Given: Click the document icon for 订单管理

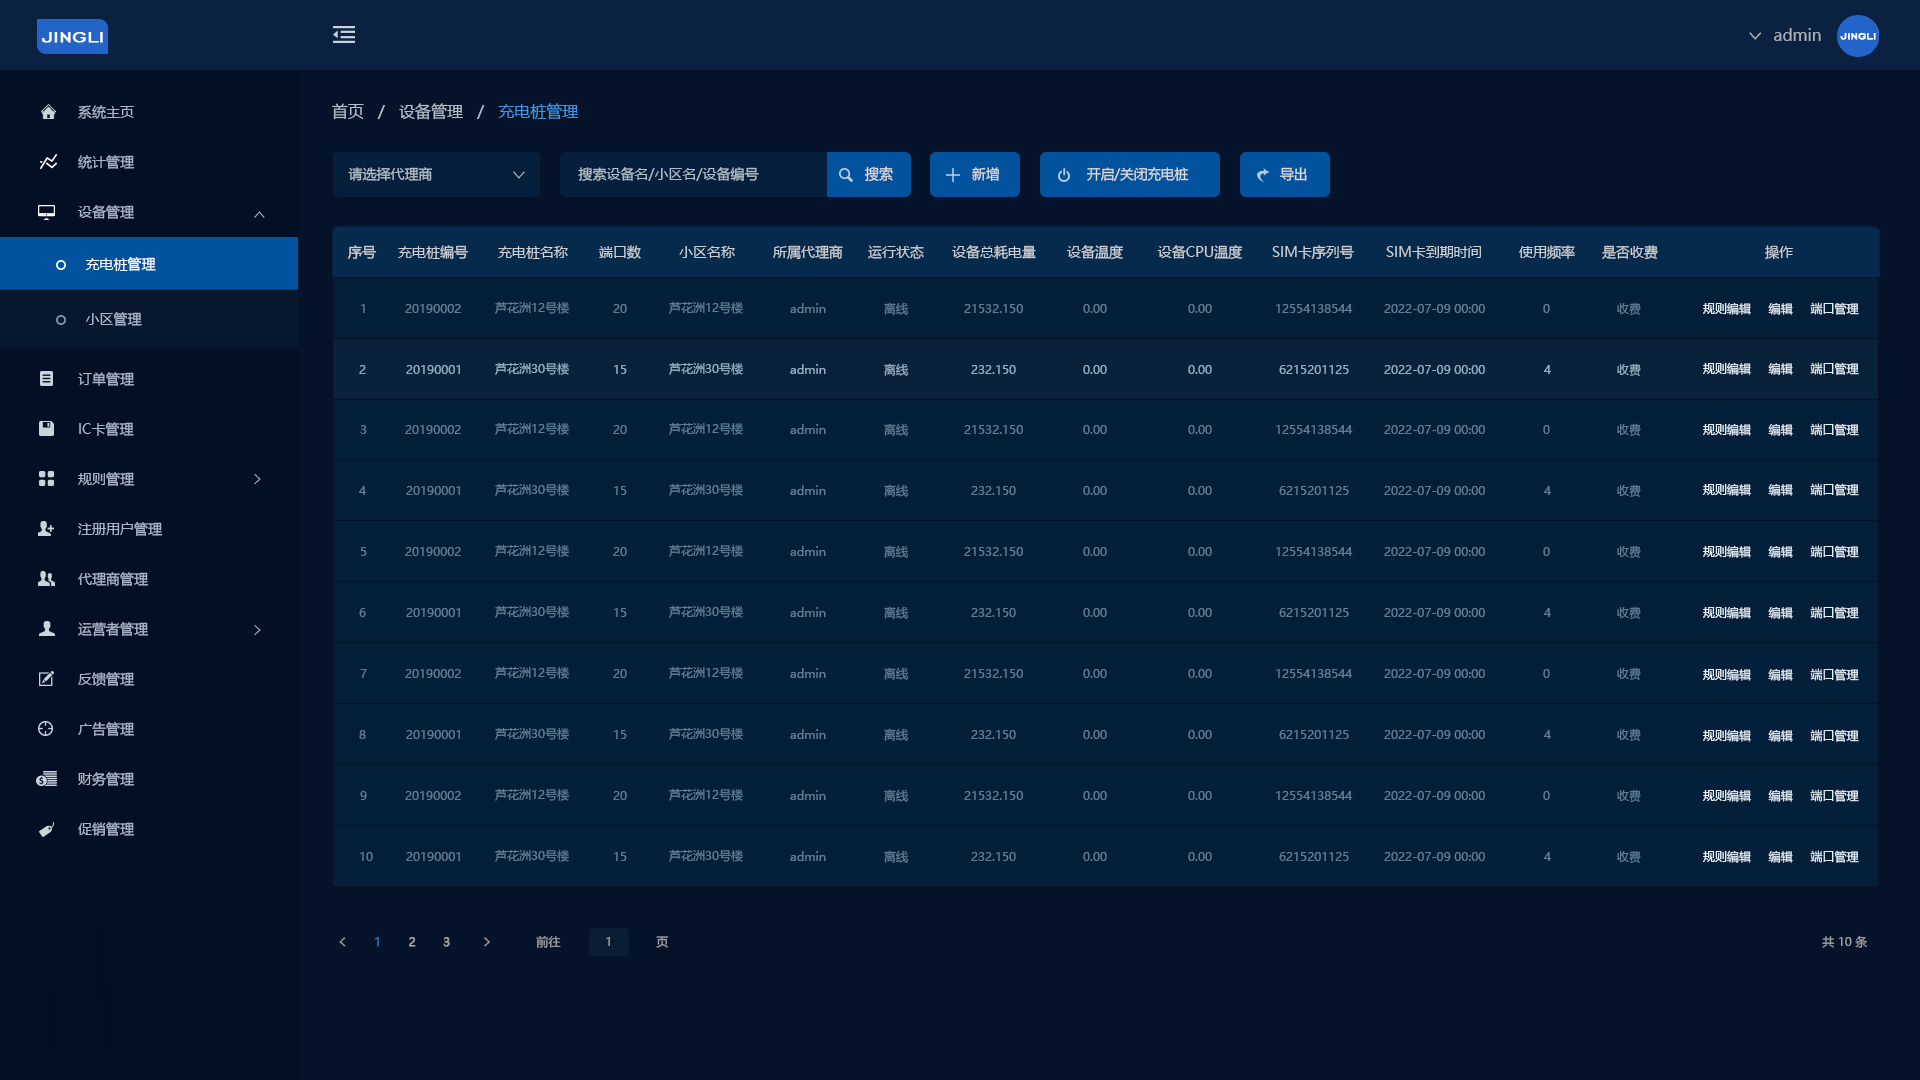Looking at the screenshot, I should click(46, 379).
